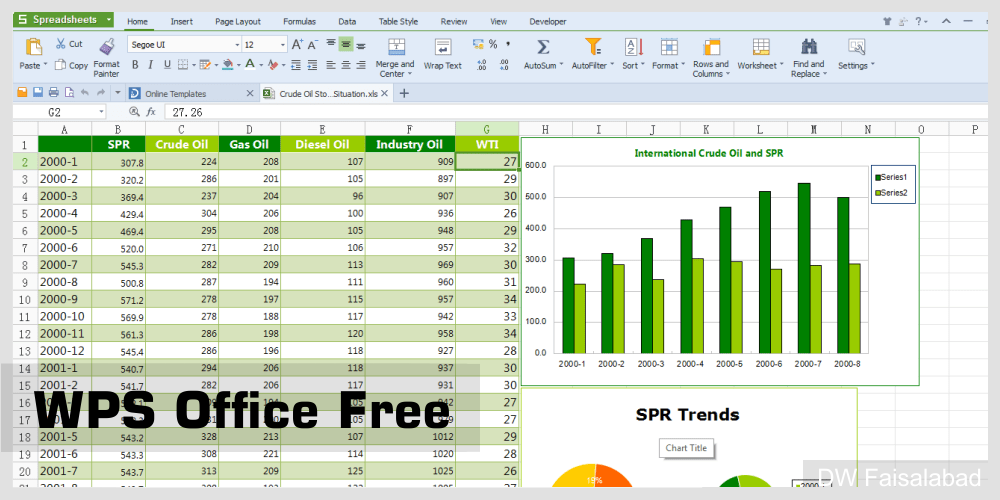
Task: Switch to the Page Layout tab
Action: (238, 22)
